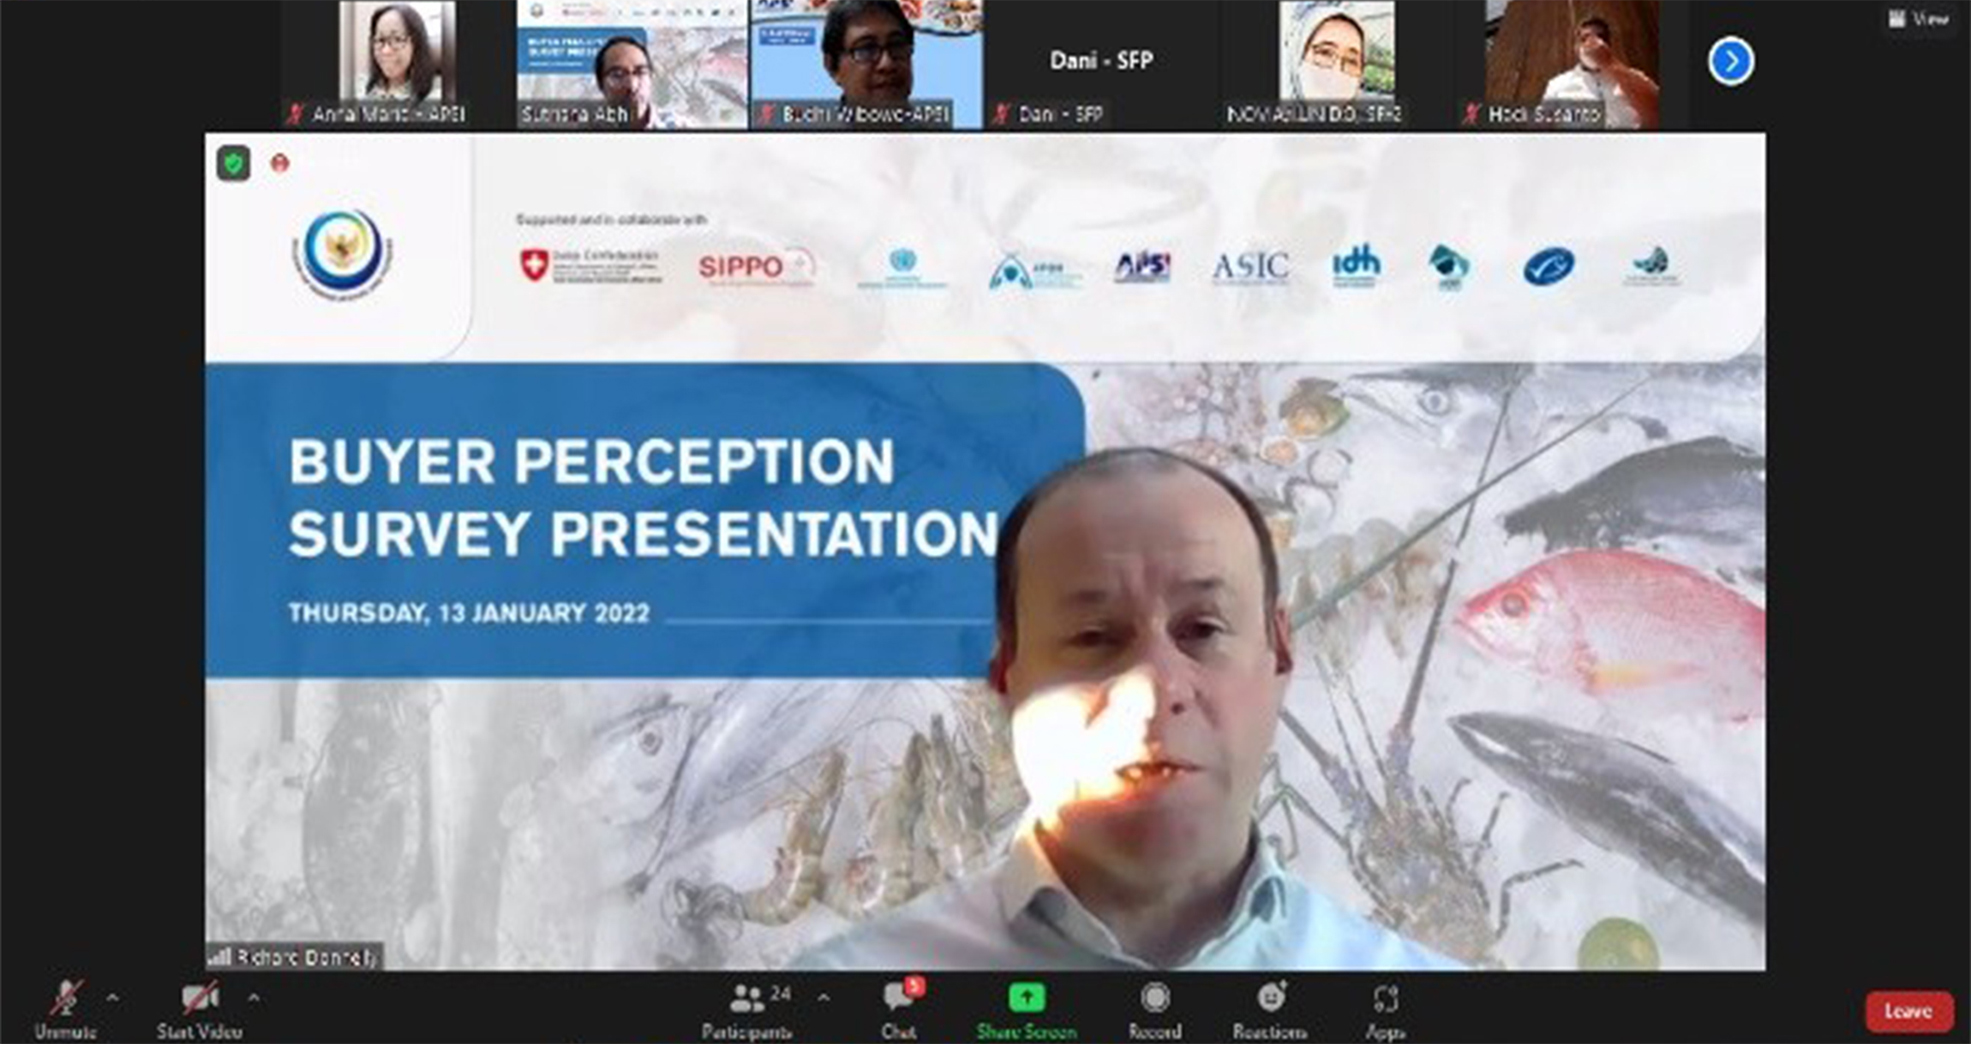Click the Unmute microphone icon
Viewport: 1971px width, 1044px height.
pyautogui.click(x=66, y=999)
